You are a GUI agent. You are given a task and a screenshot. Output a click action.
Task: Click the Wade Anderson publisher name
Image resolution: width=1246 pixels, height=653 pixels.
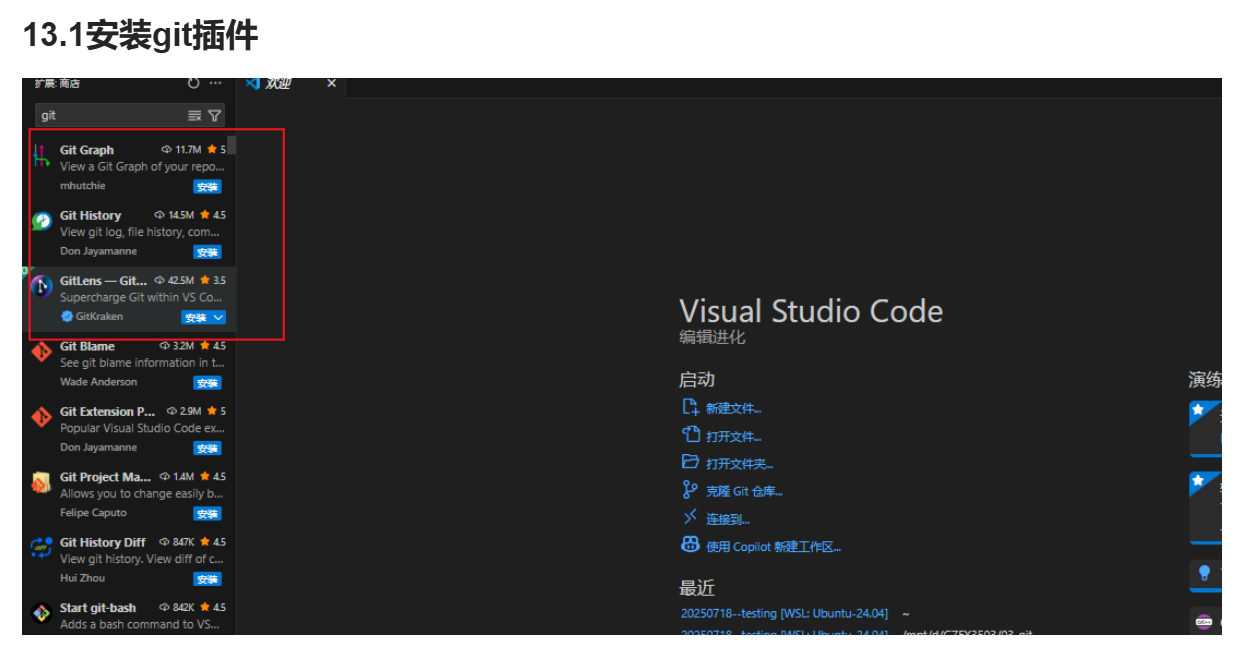click(x=98, y=382)
